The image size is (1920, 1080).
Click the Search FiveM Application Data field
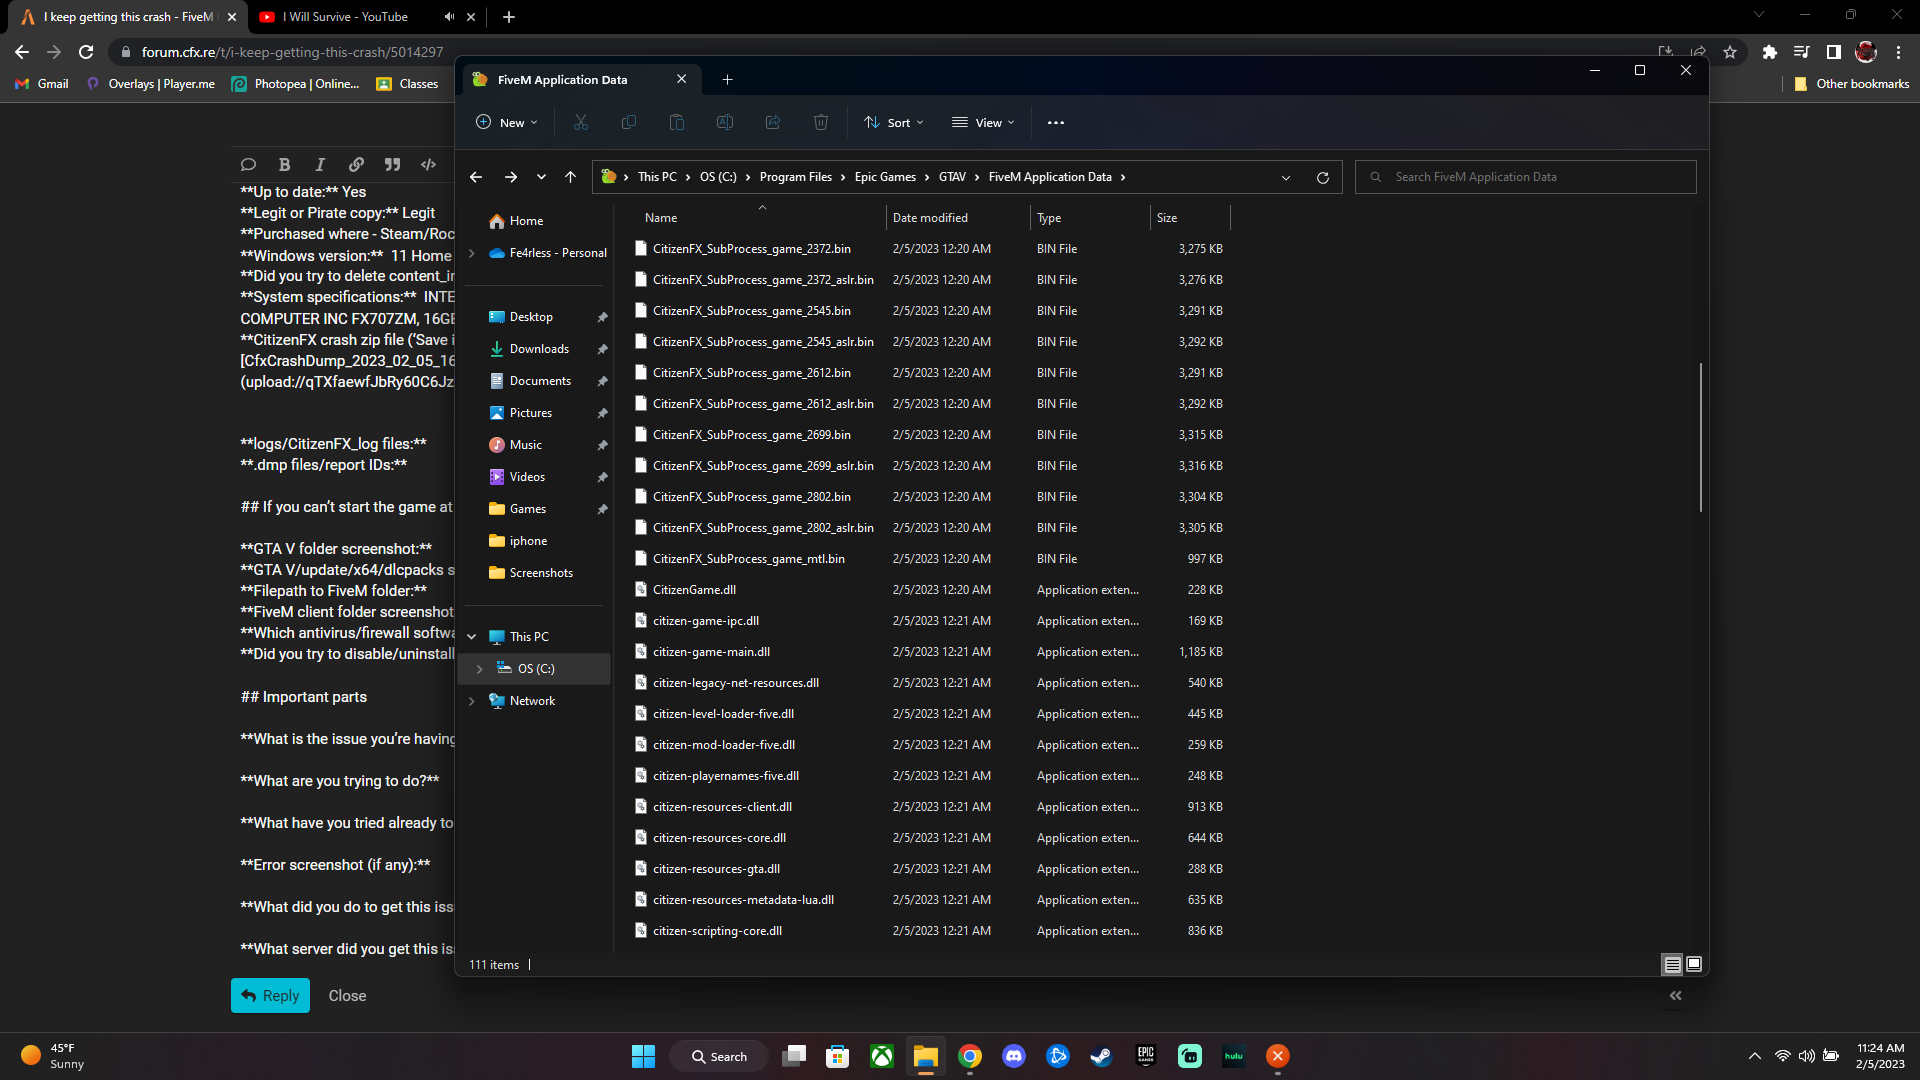[x=1526, y=177]
